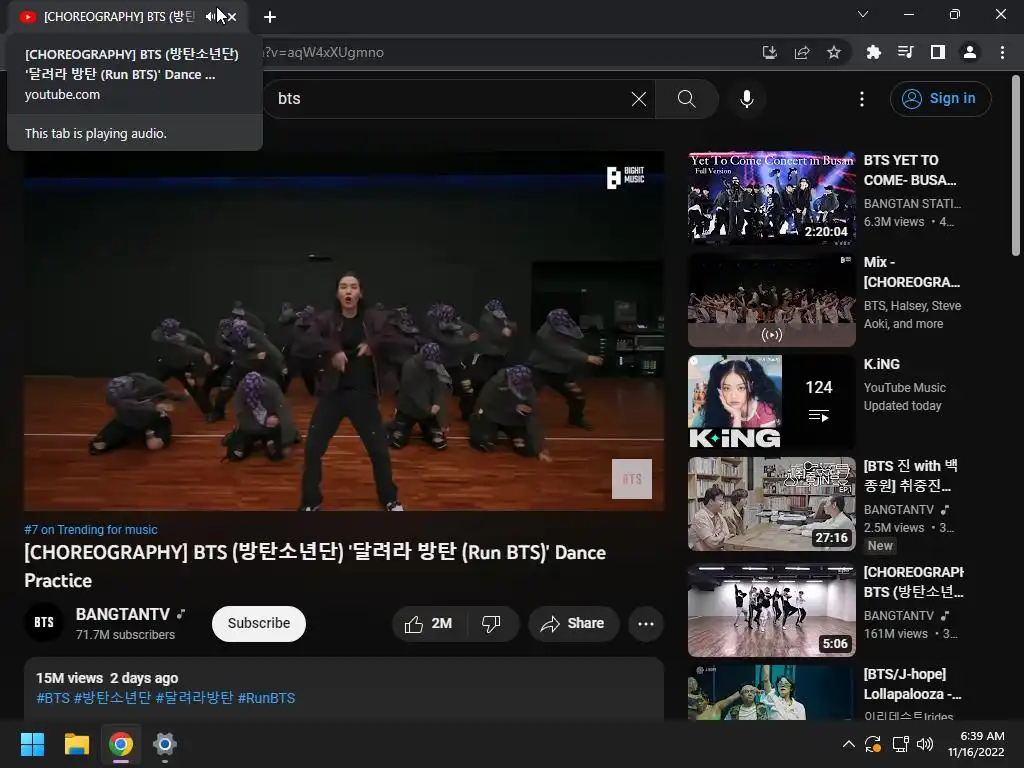Open Settings gear on taskbar
Image resolution: width=1024 pixels, height=768 pixels.
point(165,744)
